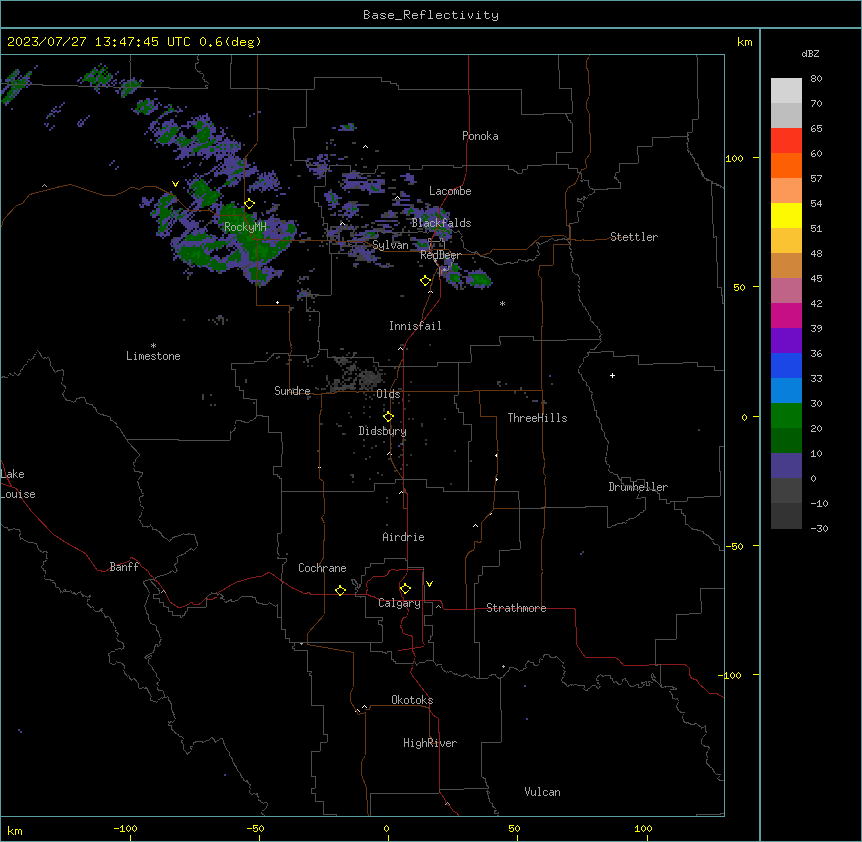This screenshot has width=862, height=842.
Task: Click the -30 value on the dBZ scale
Action: coord(819,528)
